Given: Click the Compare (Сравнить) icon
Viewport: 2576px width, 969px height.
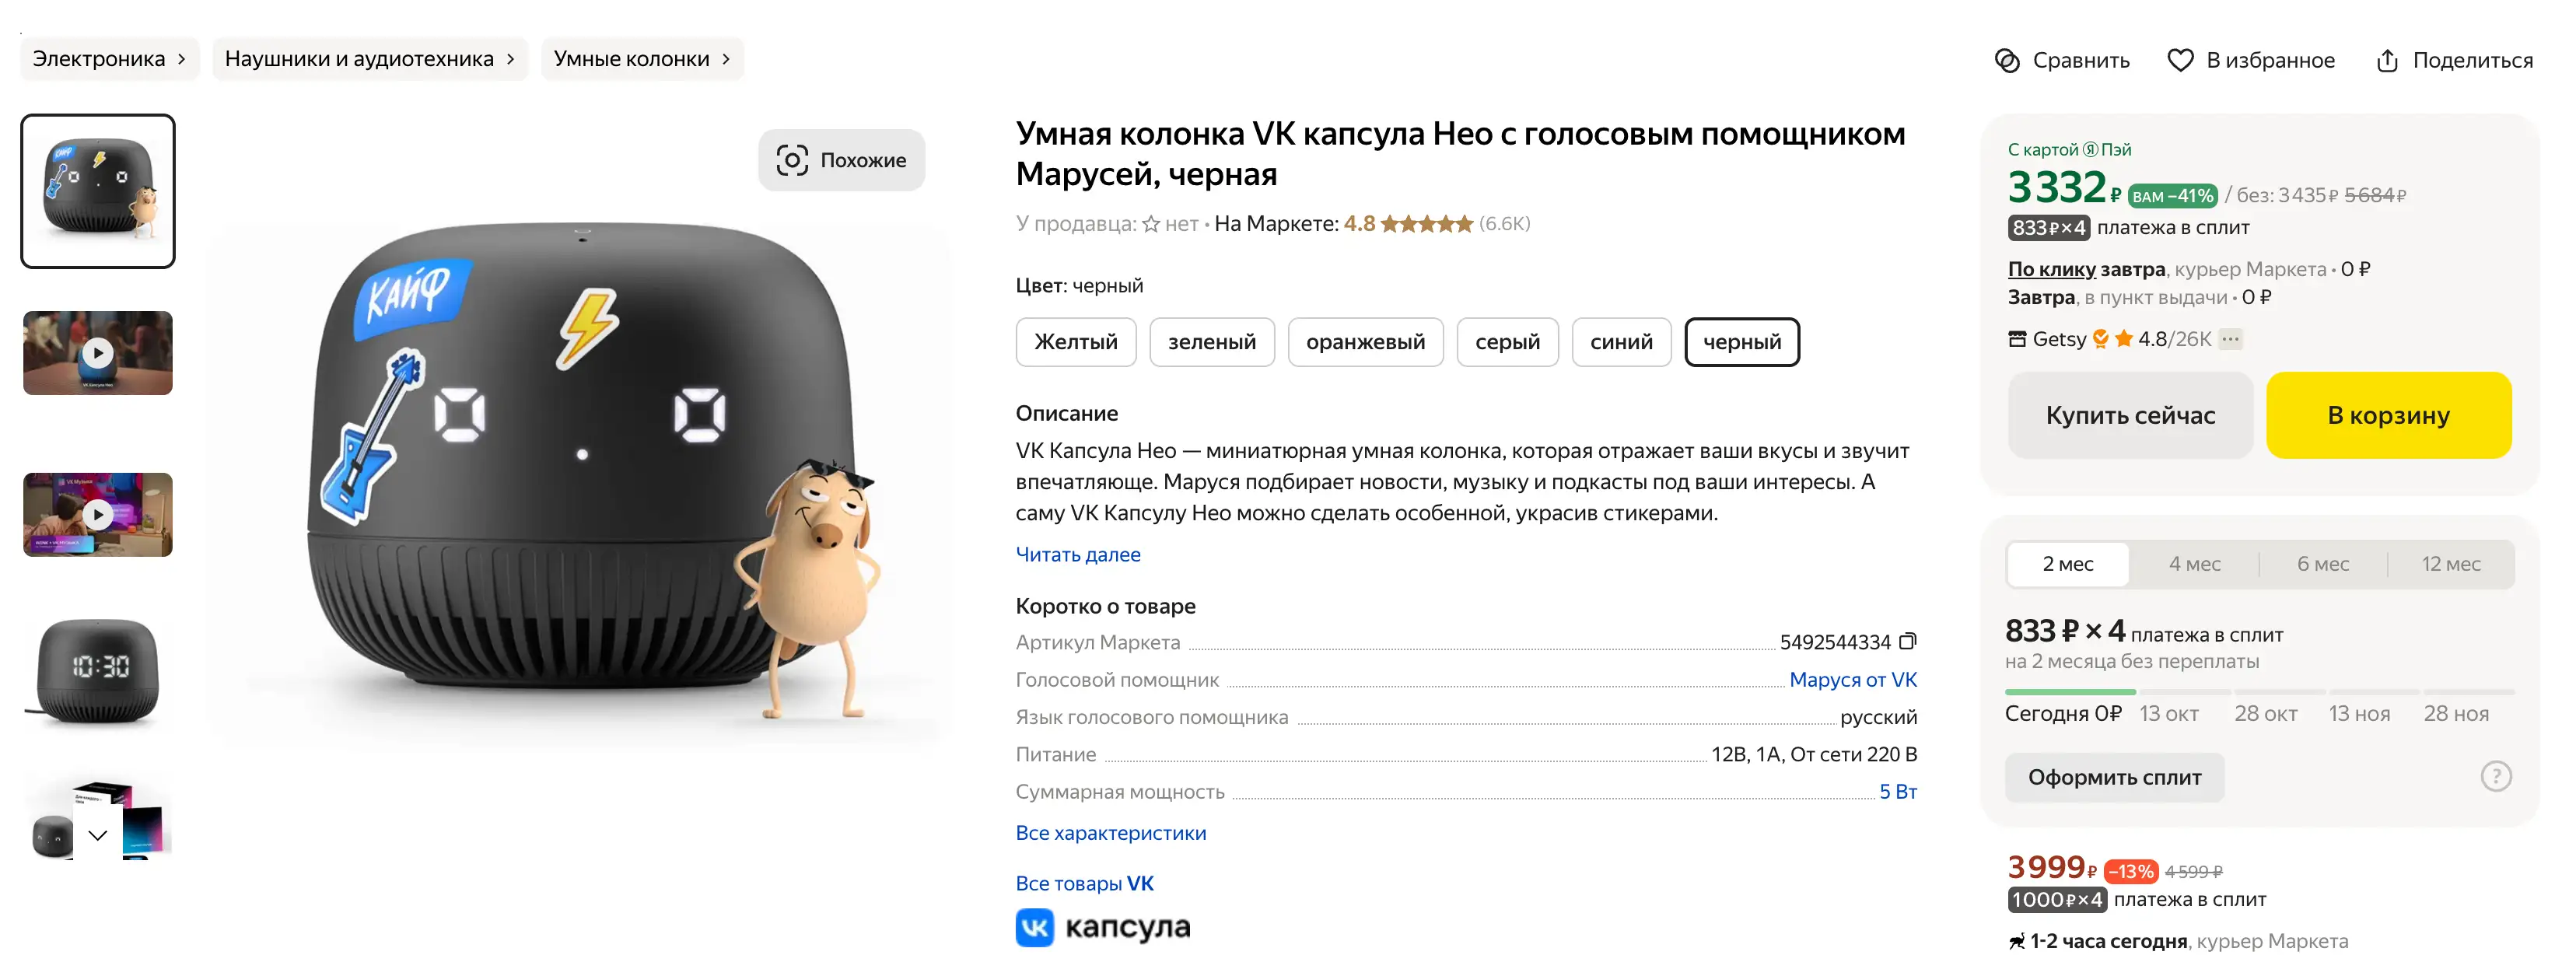Looking at the screenshot, I should pyautogui.click(x=2006, y=61).
